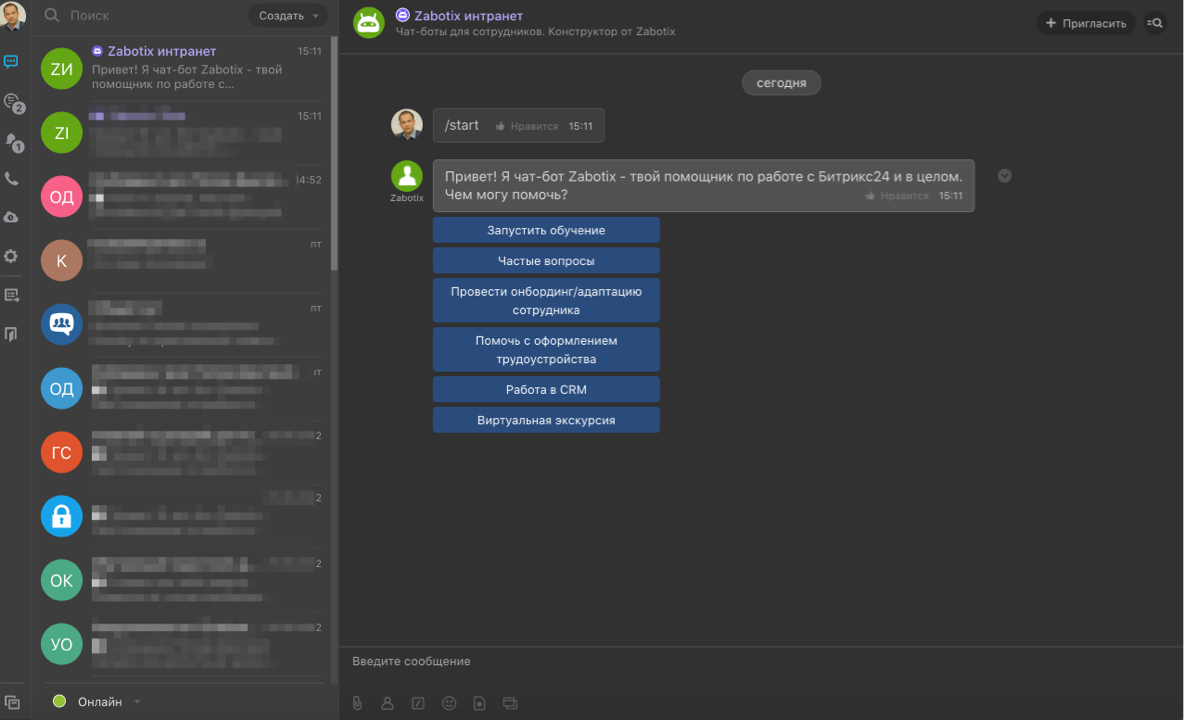Click the slash command icon below input
The image size is (1184, 720).
point(418,703)
